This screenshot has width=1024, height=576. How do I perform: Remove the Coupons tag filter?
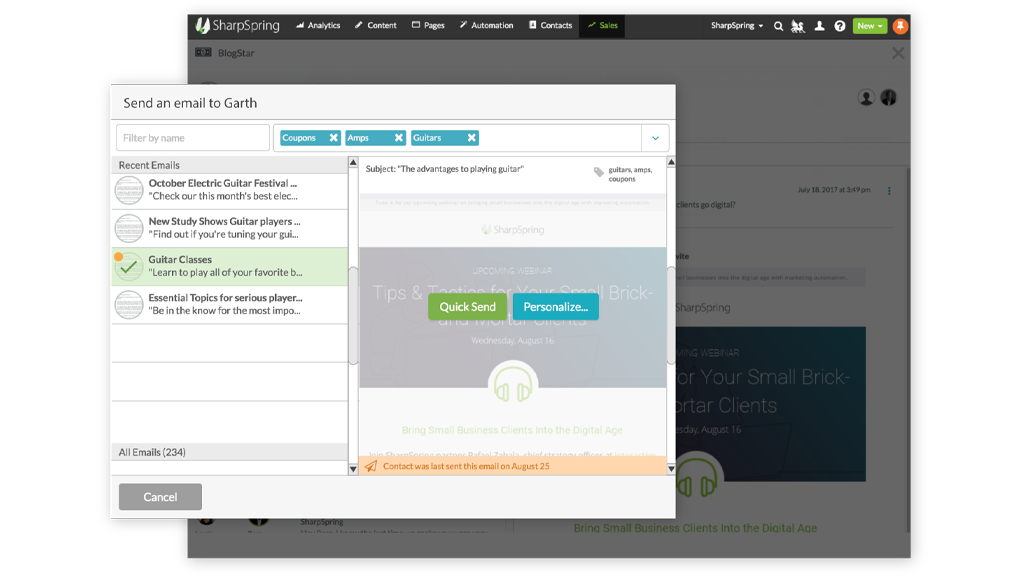tap(334, 138)
